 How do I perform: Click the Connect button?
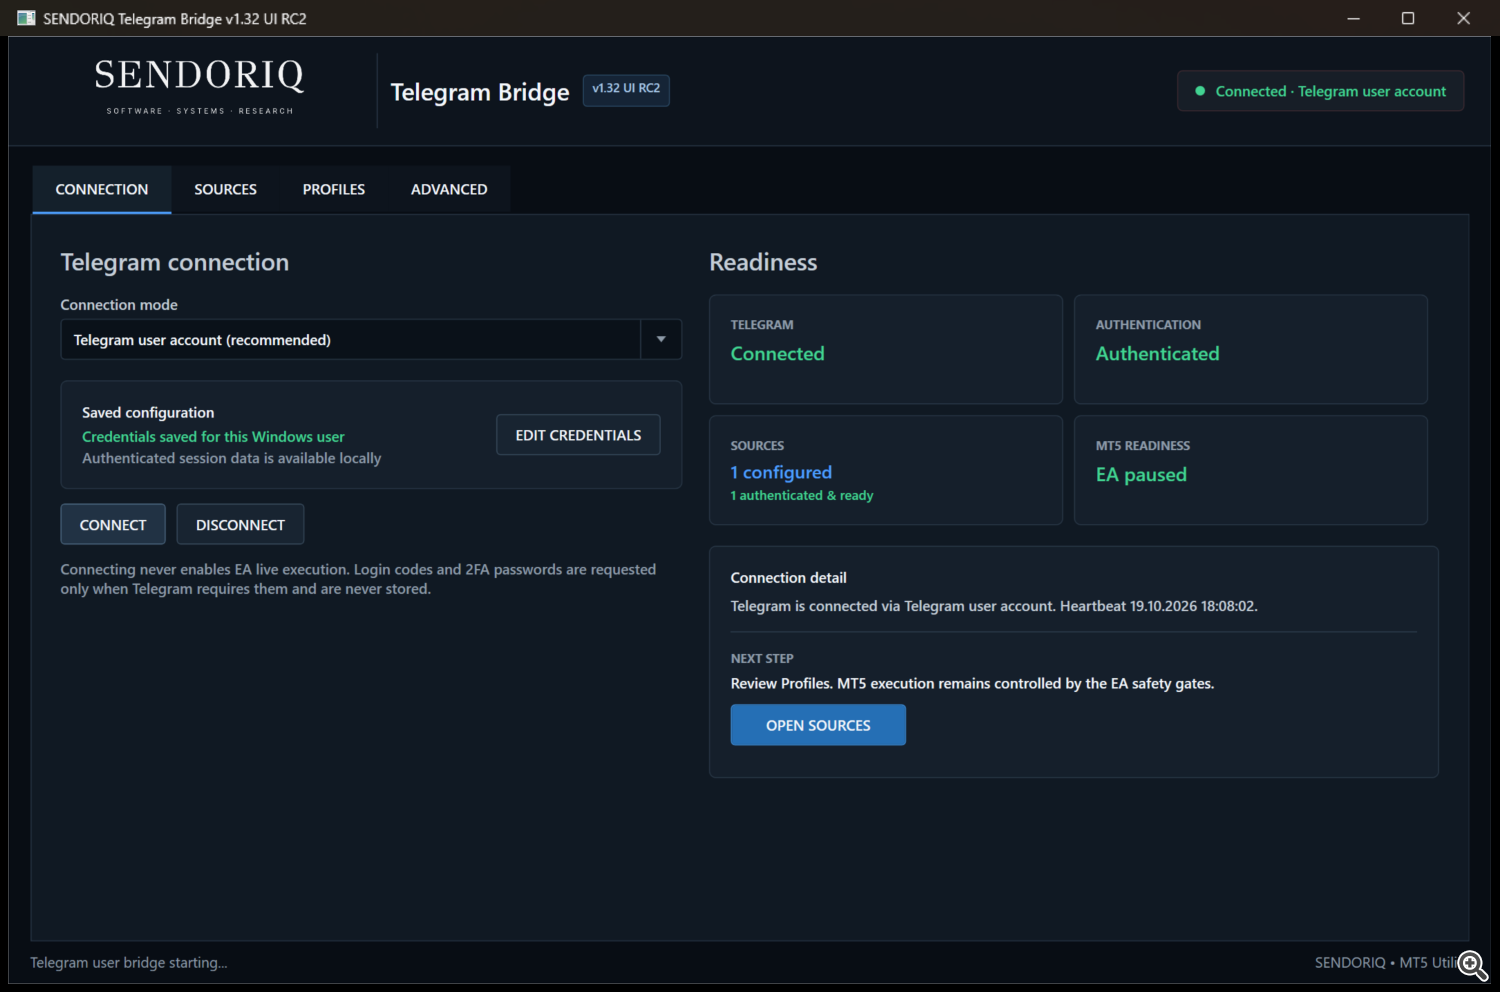(113, 525)
